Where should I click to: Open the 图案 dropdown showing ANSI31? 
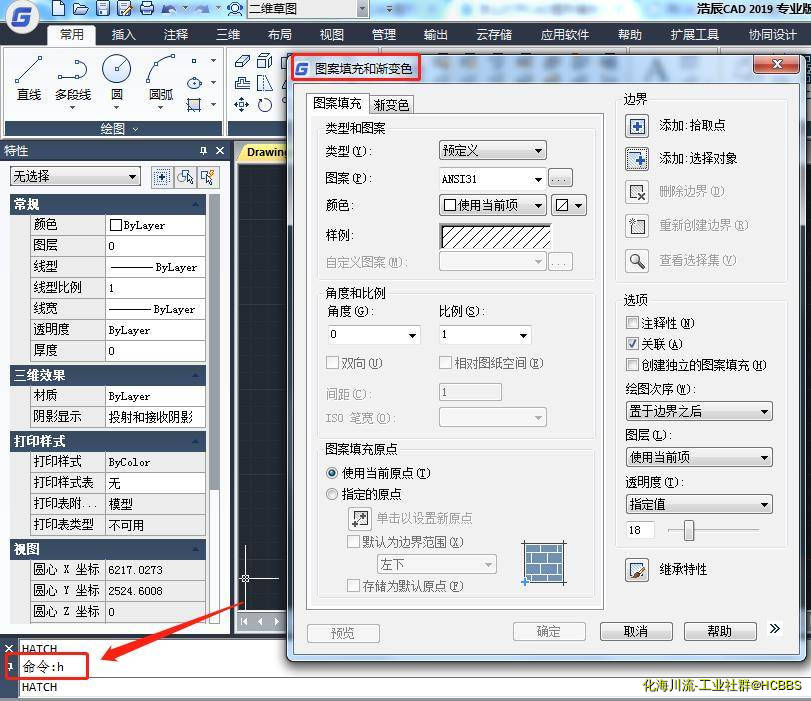point(492,179)
